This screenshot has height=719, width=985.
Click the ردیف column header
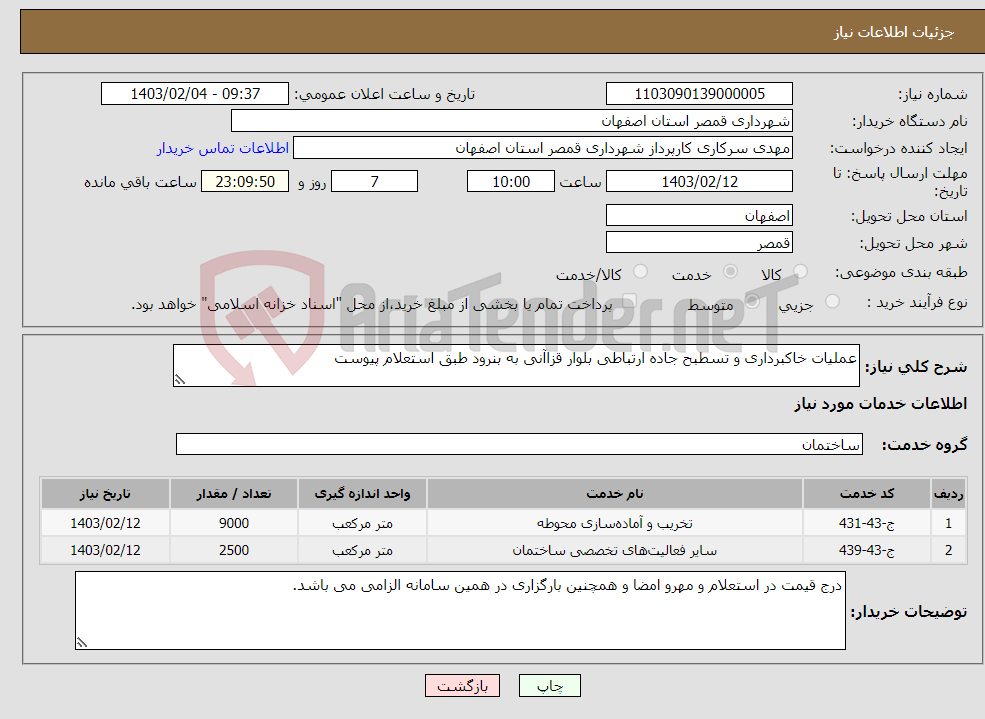(948, 494)
